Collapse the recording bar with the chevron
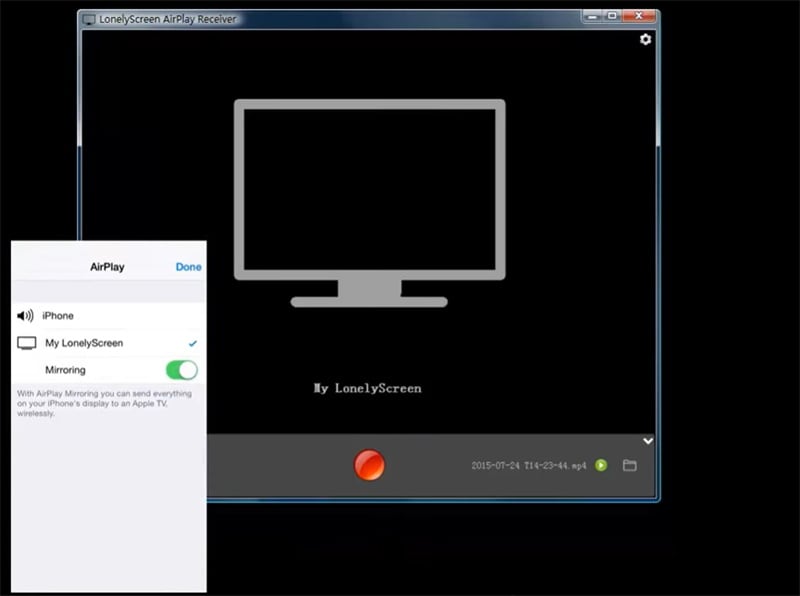Viewport: 800px width, 596px height. pyautogui.click(x=648, y=441)
